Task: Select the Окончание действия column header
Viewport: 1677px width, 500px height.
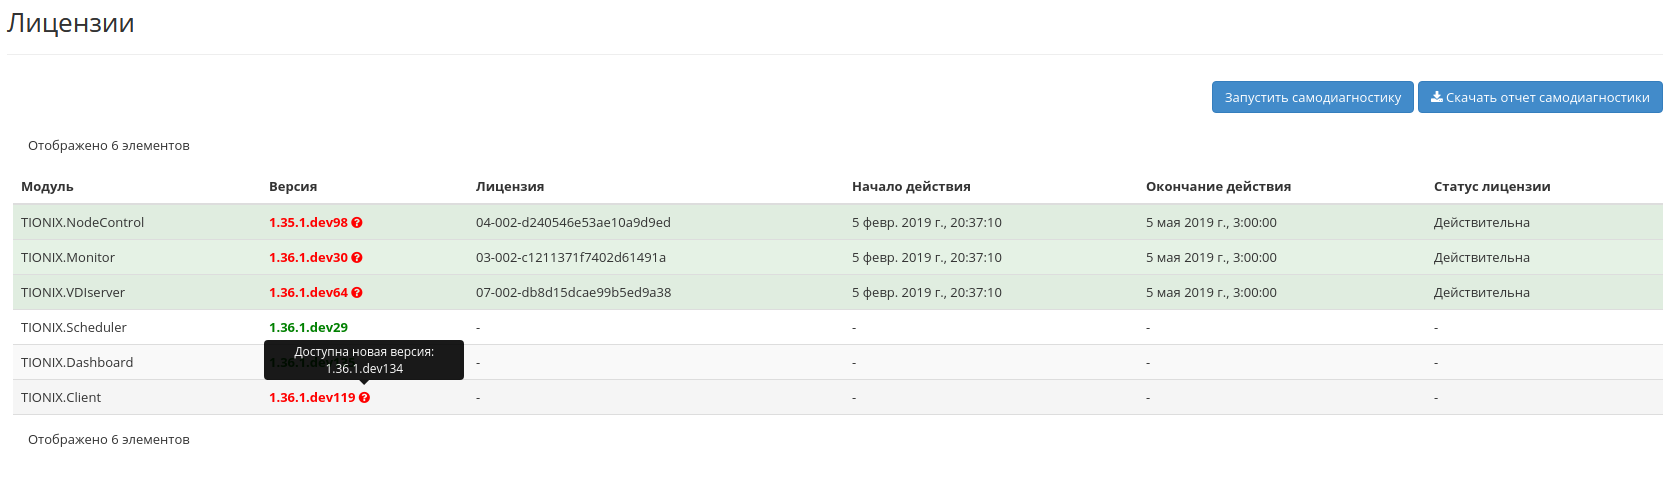Action: (1217, 187)
